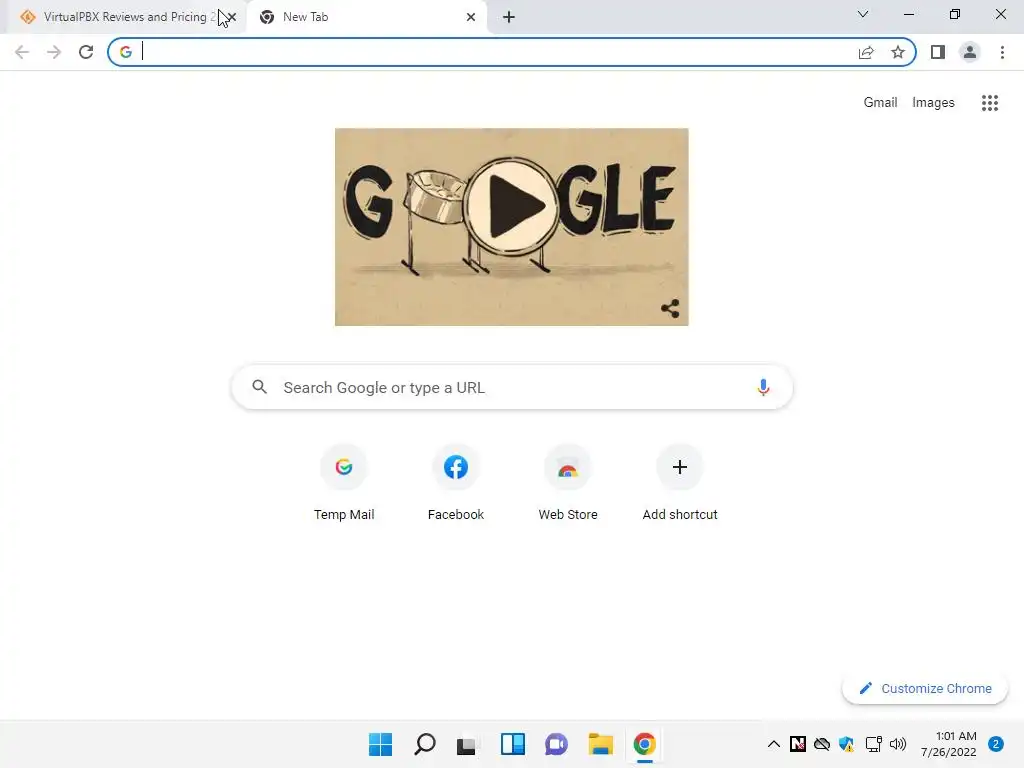Viewport: 1024px width, 768px height.
Task: Open the Google apps grid
Action: click(x=990, y=103)
